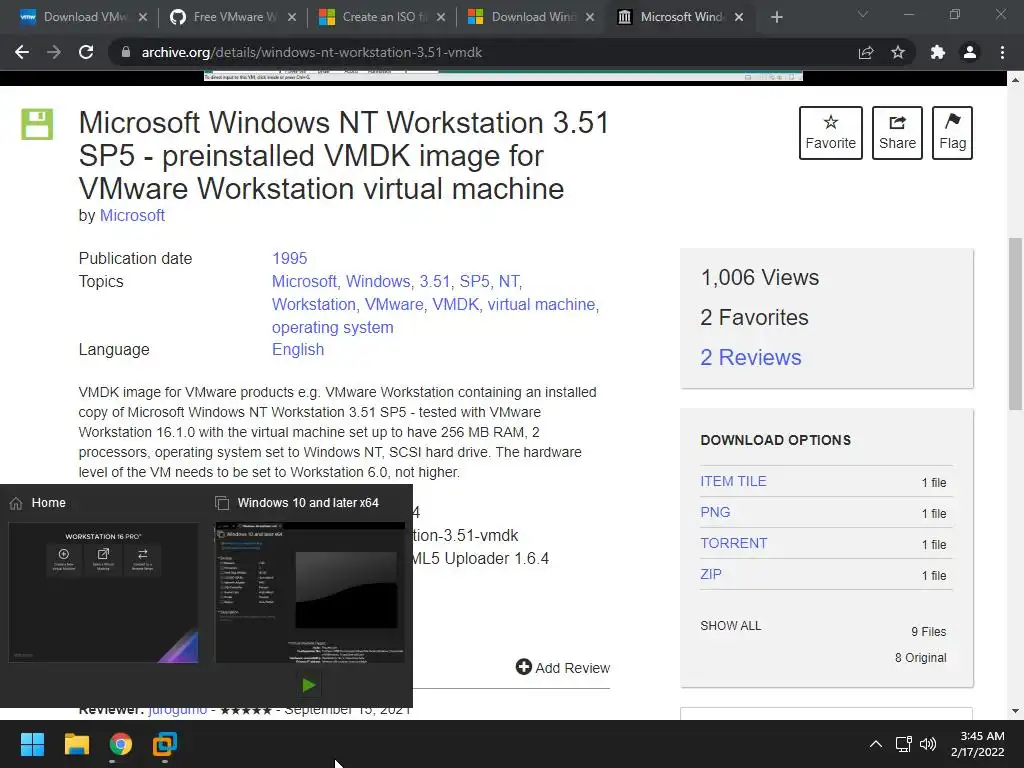Open File Explorer from taskbar
The height and width of the screenshot is (768, 1024).
pyautogui.click(x=76, y=744)
